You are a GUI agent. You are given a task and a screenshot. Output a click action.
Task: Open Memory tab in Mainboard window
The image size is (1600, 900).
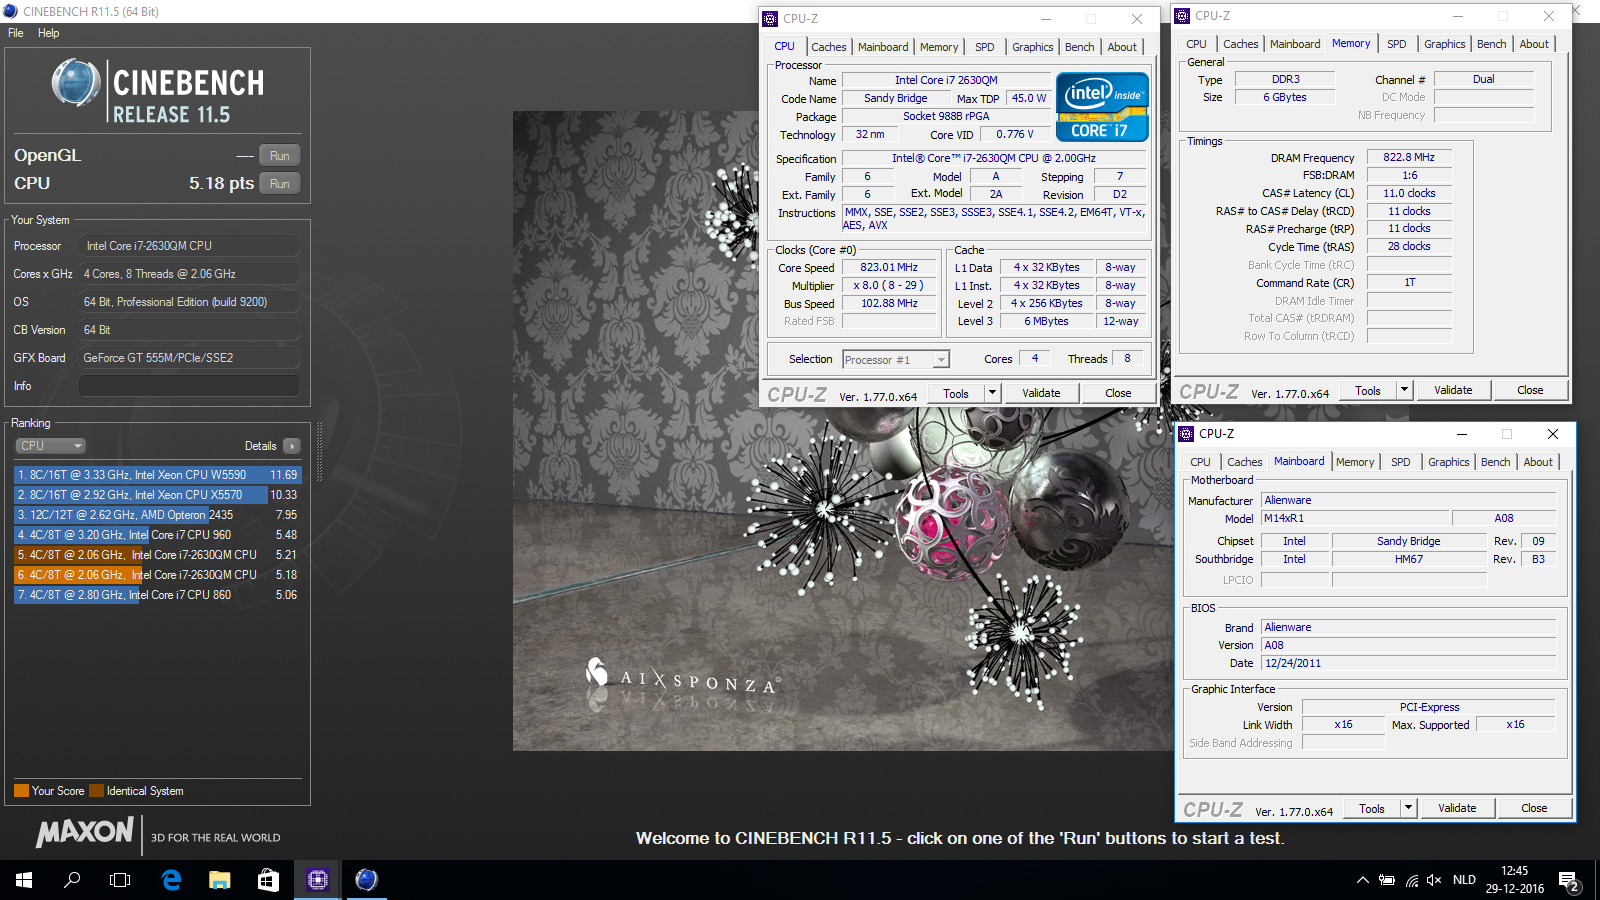click(1355, 462)
